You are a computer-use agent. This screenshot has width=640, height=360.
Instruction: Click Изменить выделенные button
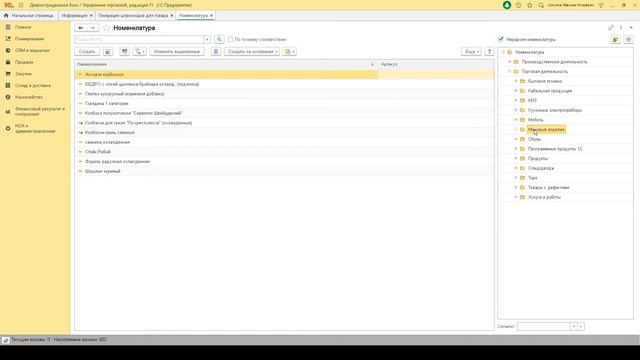[x=177, y=51]
